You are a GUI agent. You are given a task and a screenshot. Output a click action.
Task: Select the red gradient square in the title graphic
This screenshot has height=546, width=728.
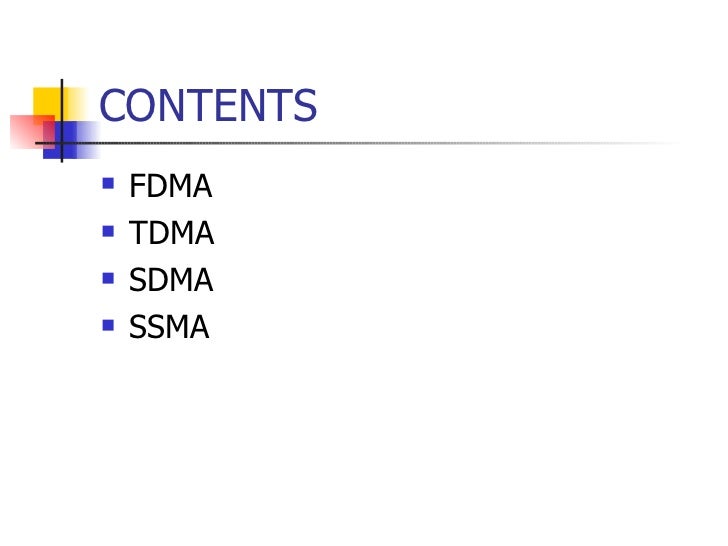point(26,132)
